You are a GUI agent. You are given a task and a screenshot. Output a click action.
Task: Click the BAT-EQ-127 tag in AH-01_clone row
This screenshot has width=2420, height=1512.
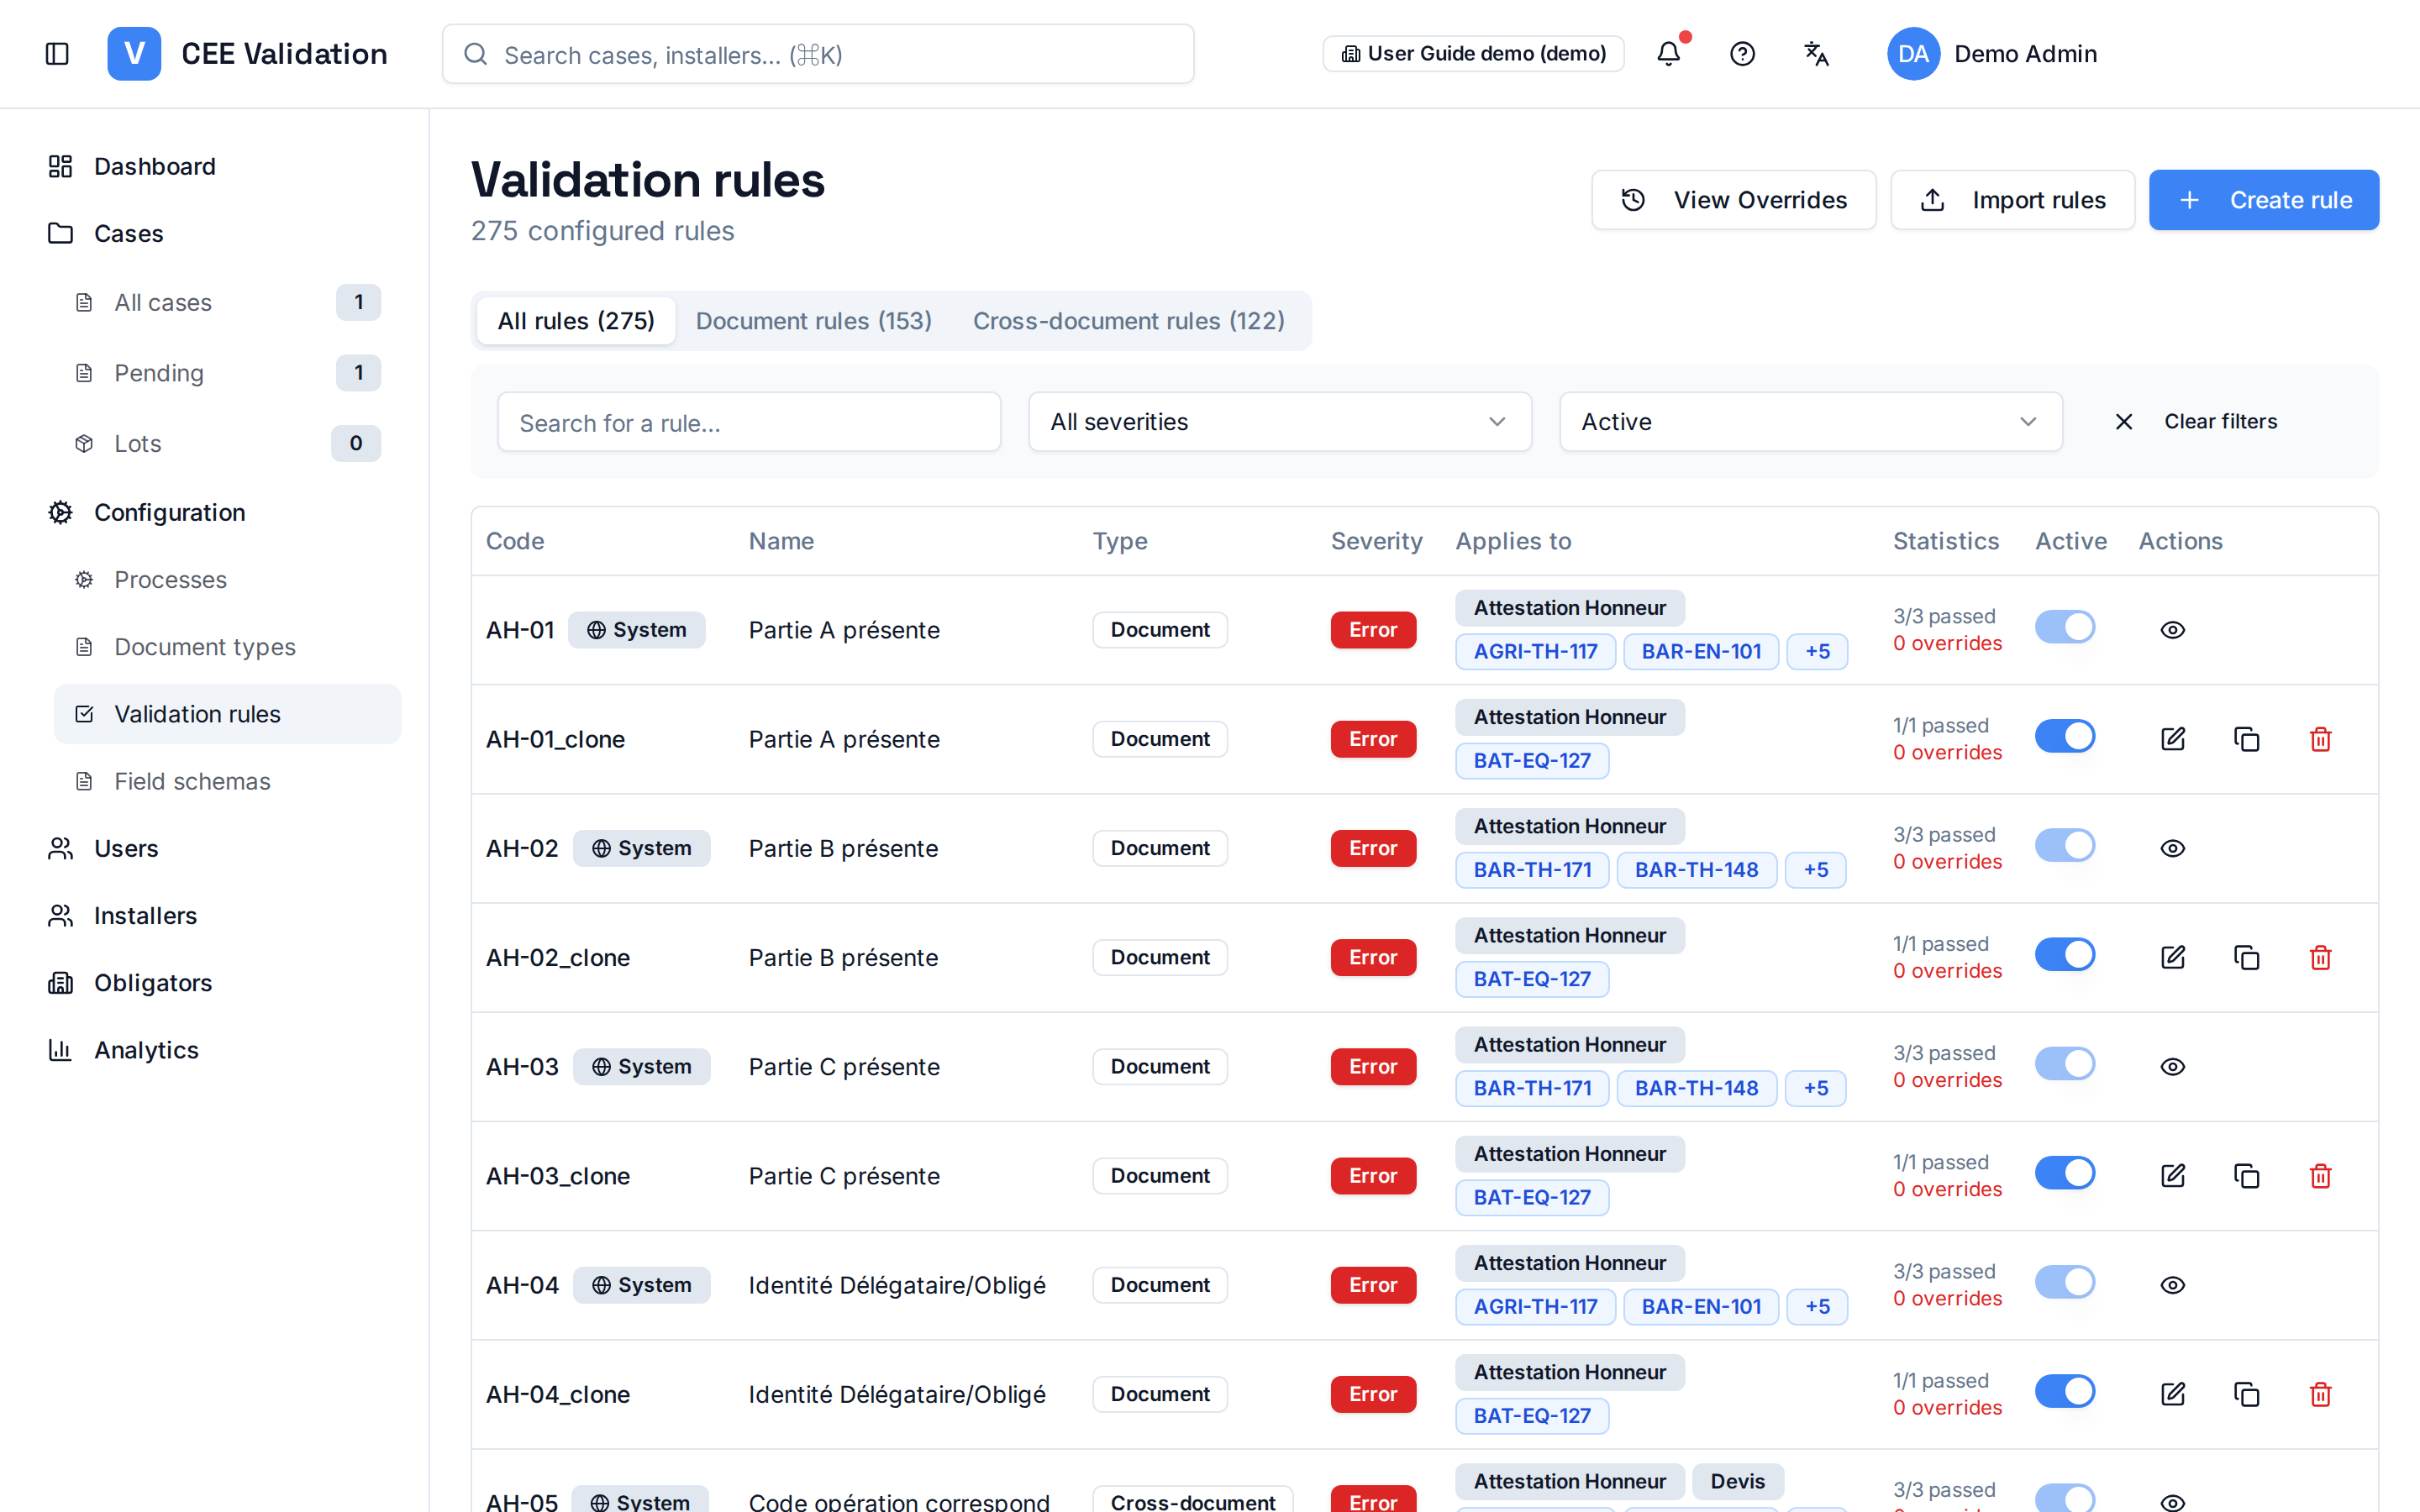tap(1531, 761)
